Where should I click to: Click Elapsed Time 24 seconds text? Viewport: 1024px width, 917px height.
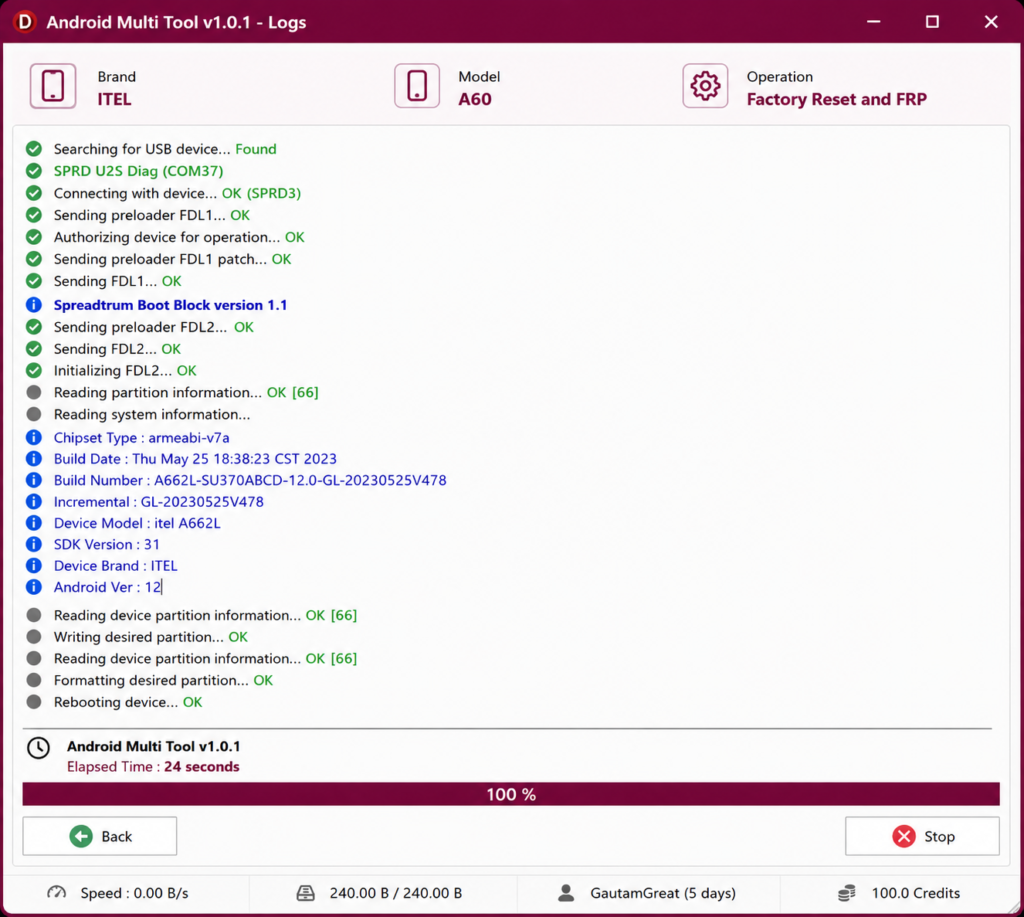click(x=153, y=767)
